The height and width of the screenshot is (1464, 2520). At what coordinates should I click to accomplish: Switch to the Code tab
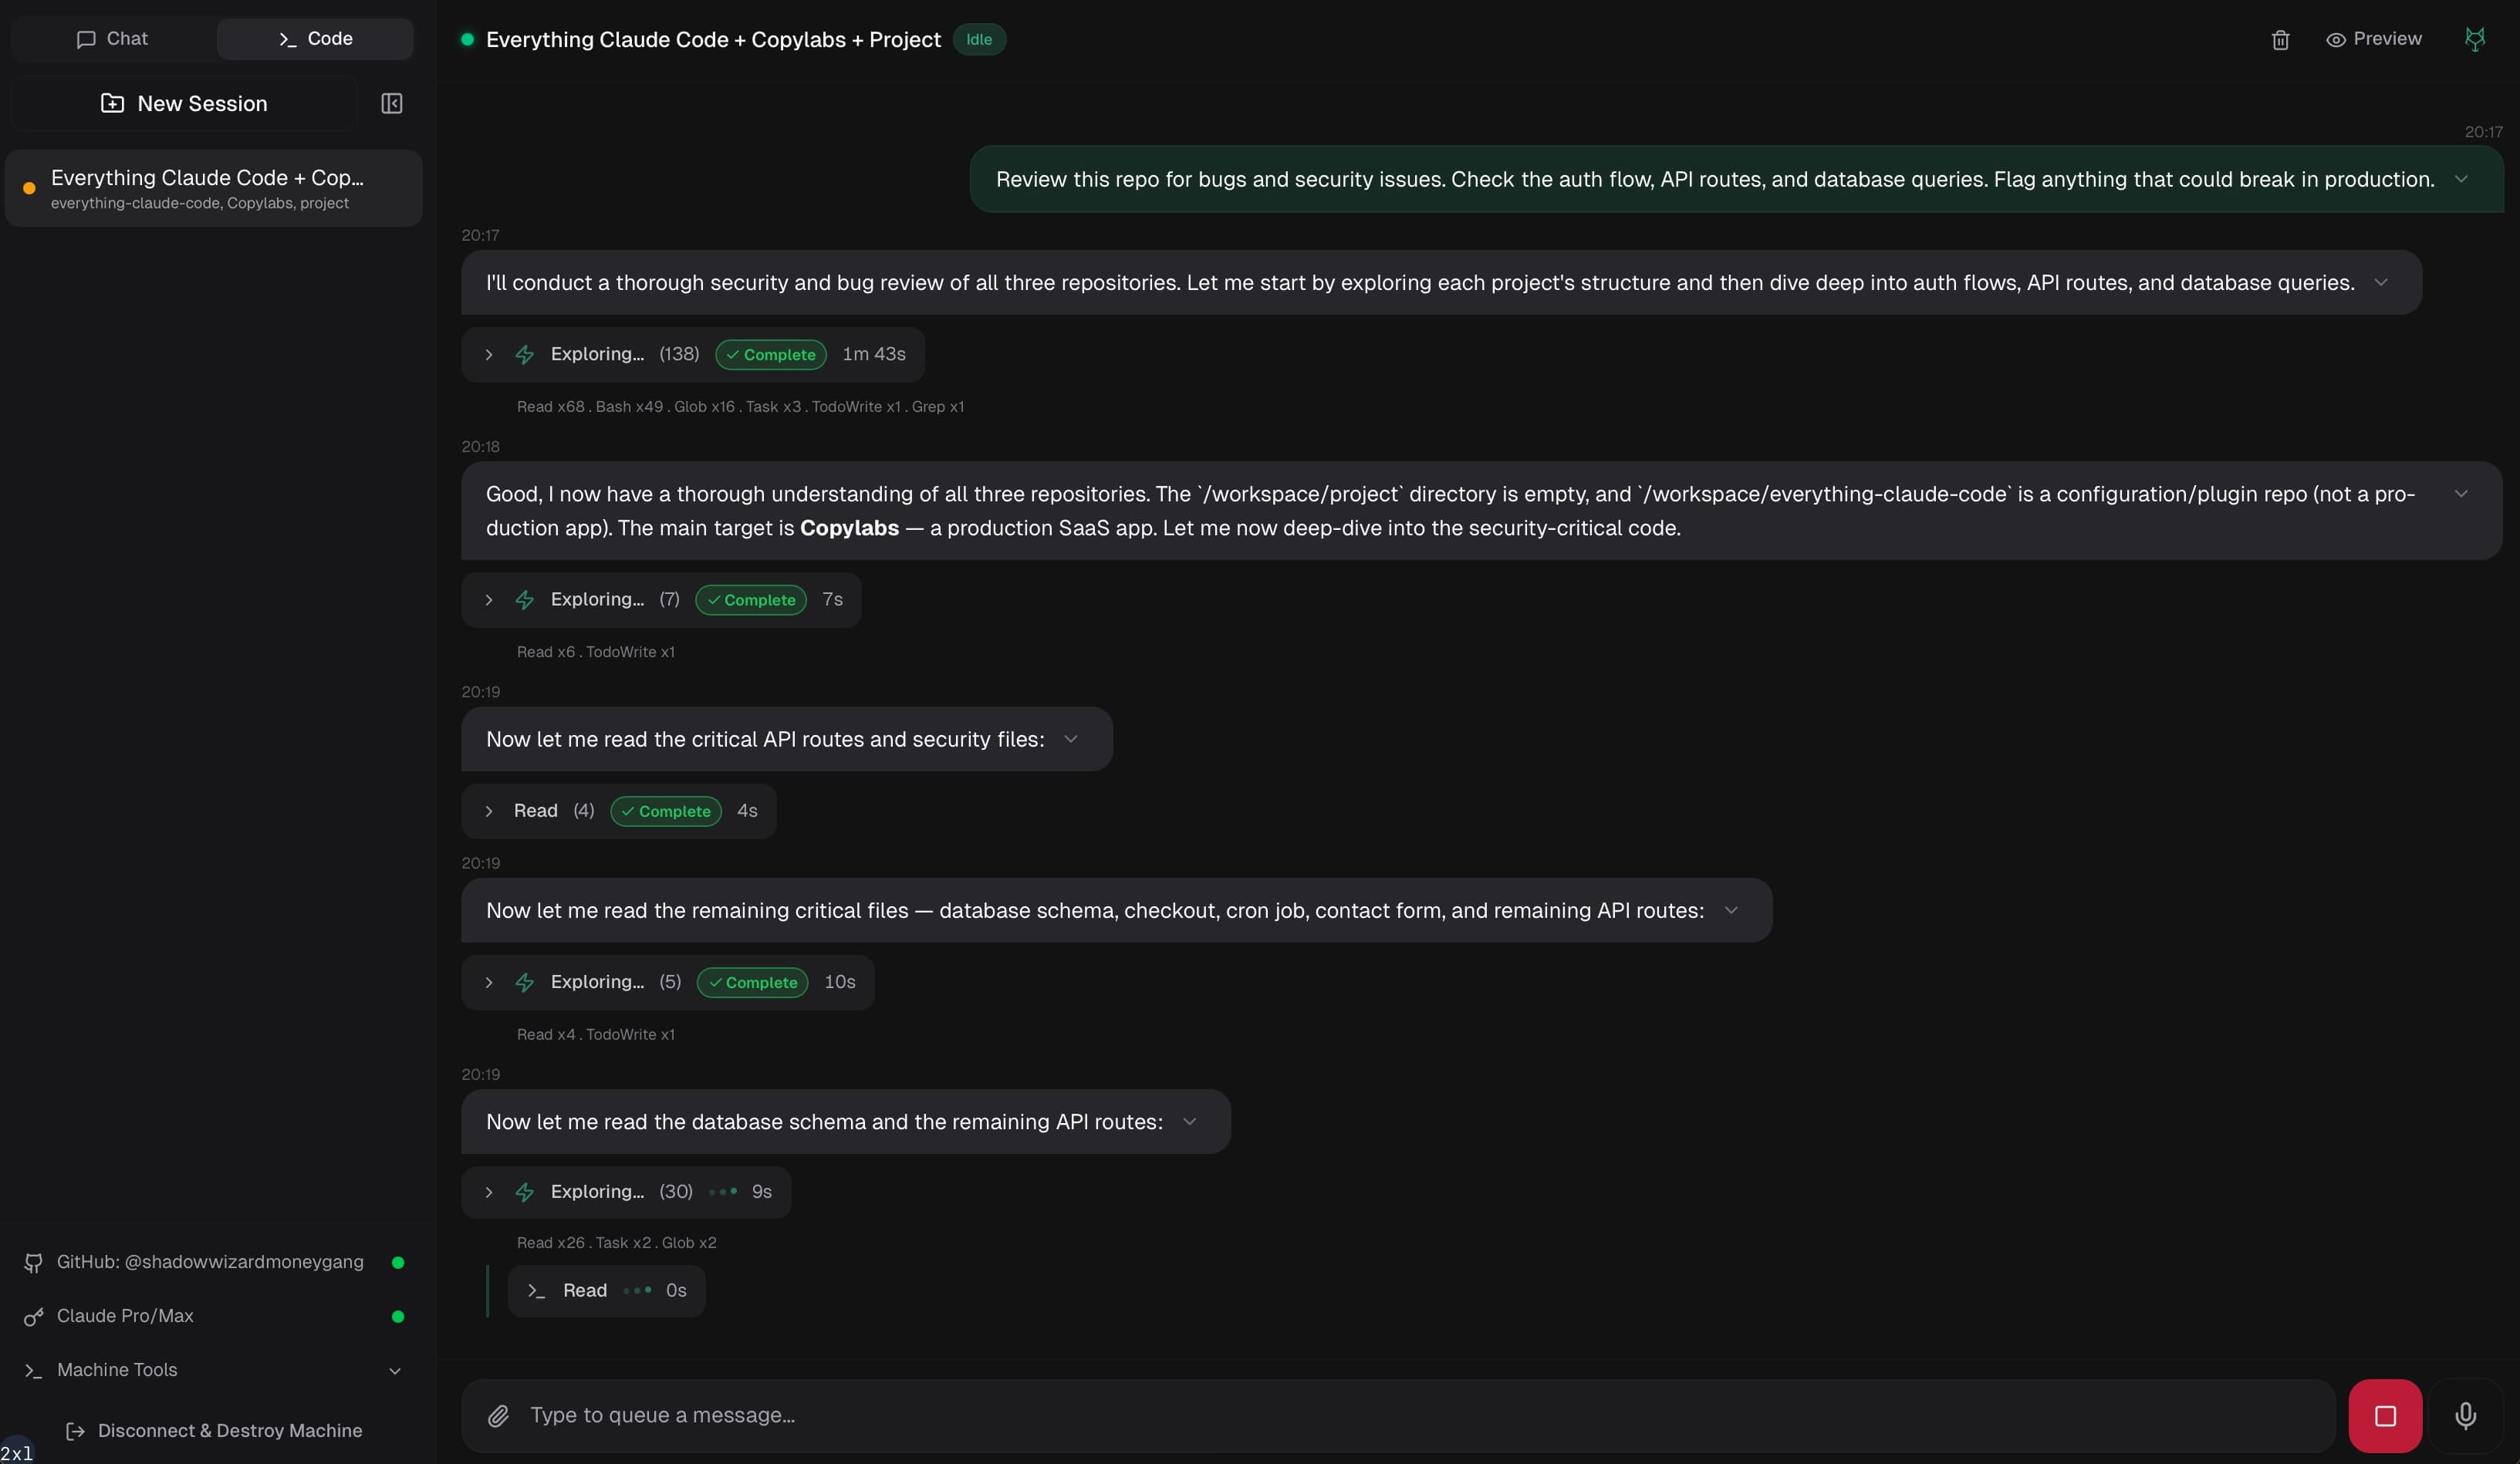click(314, 39)
